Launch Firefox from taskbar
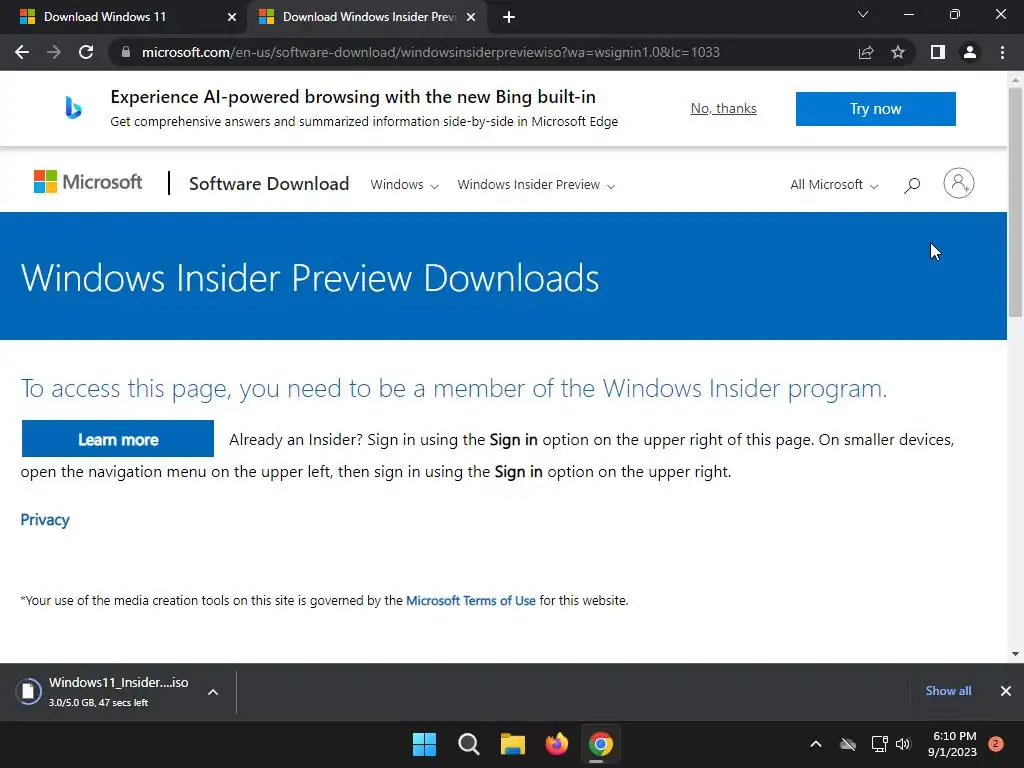This screenshot has height=768, width=1024. click(556, 744)
